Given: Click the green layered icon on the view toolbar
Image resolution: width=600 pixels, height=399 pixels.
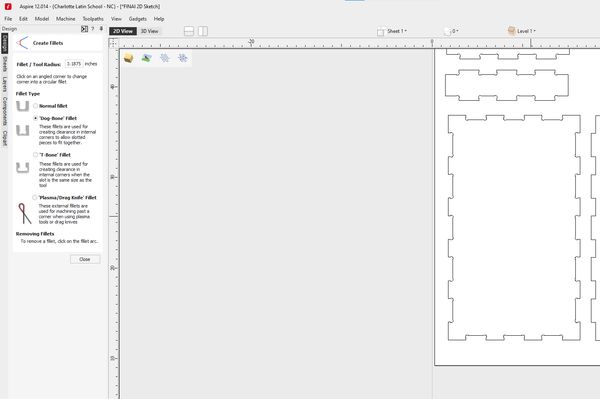Looking at the screenshot, I should click(x=147, y=58).
